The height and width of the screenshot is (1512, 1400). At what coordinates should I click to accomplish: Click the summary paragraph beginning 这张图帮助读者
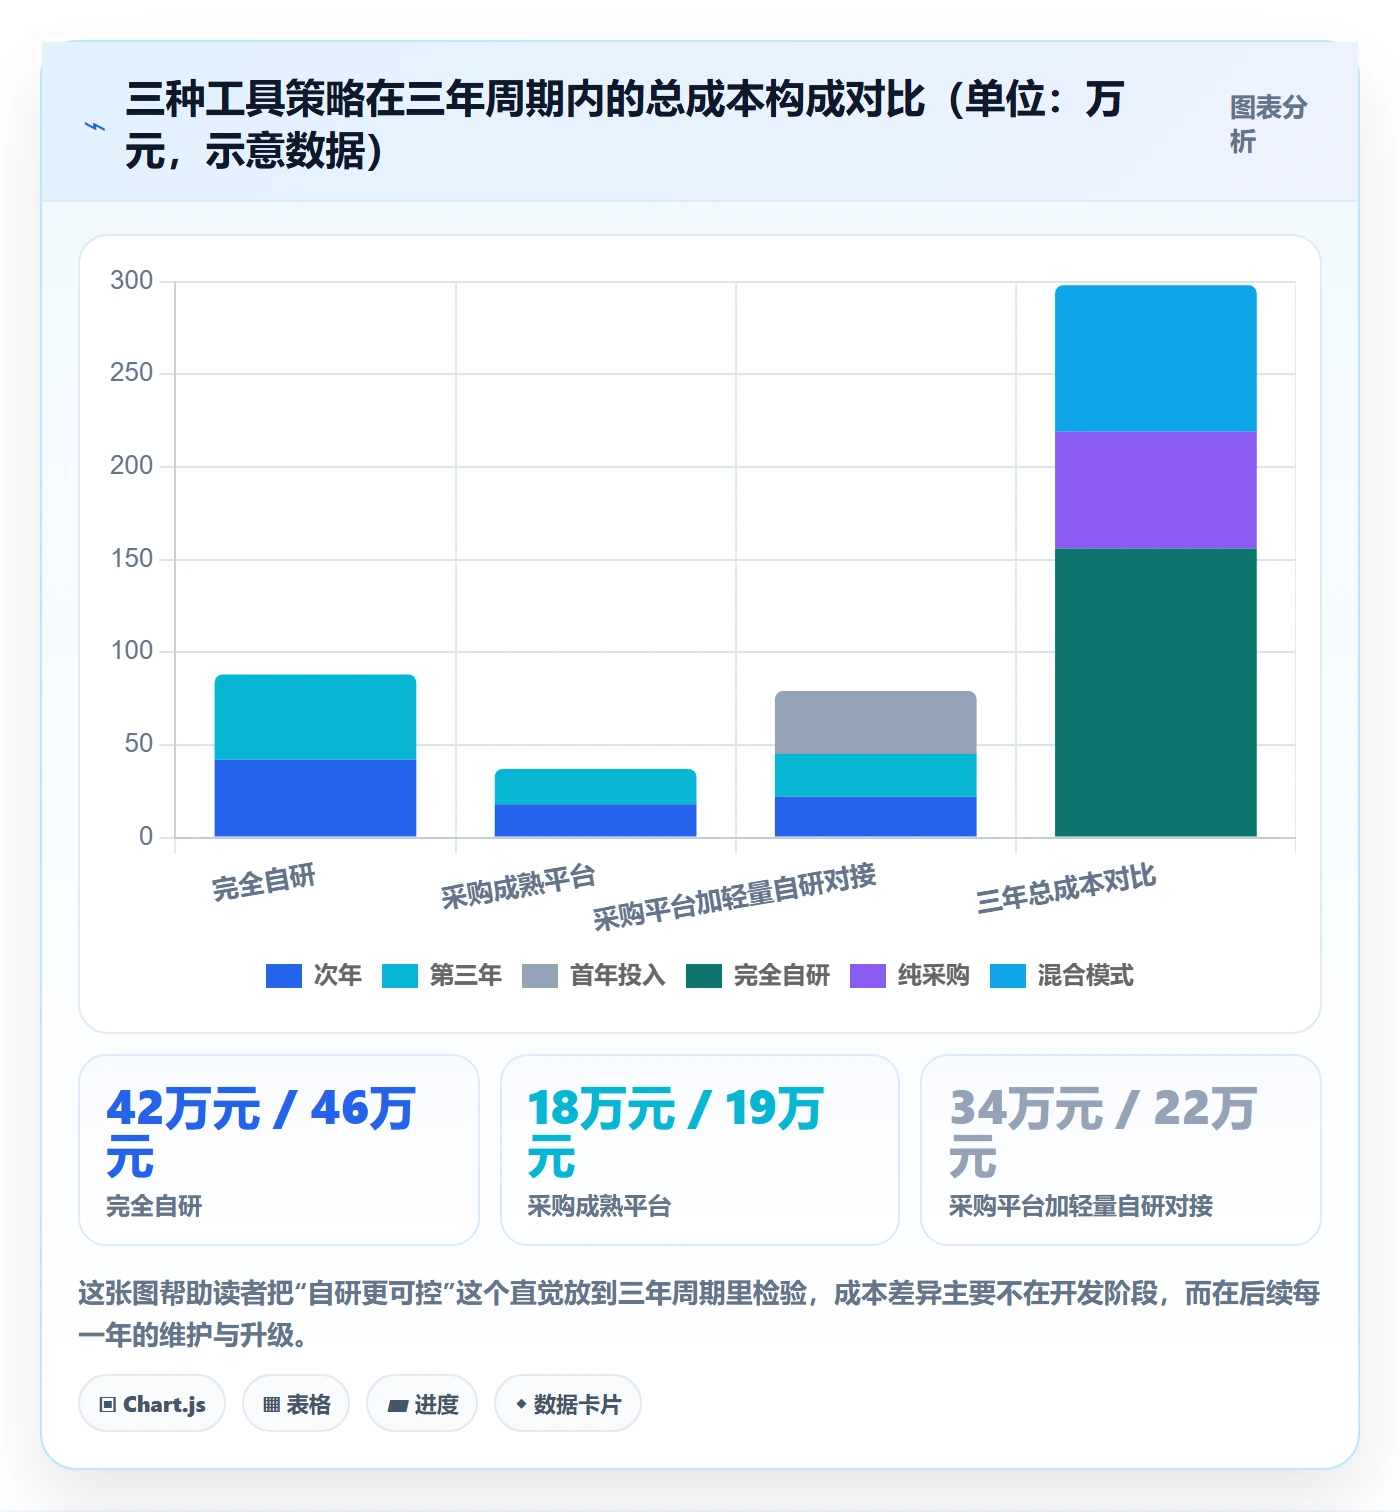699,1314
